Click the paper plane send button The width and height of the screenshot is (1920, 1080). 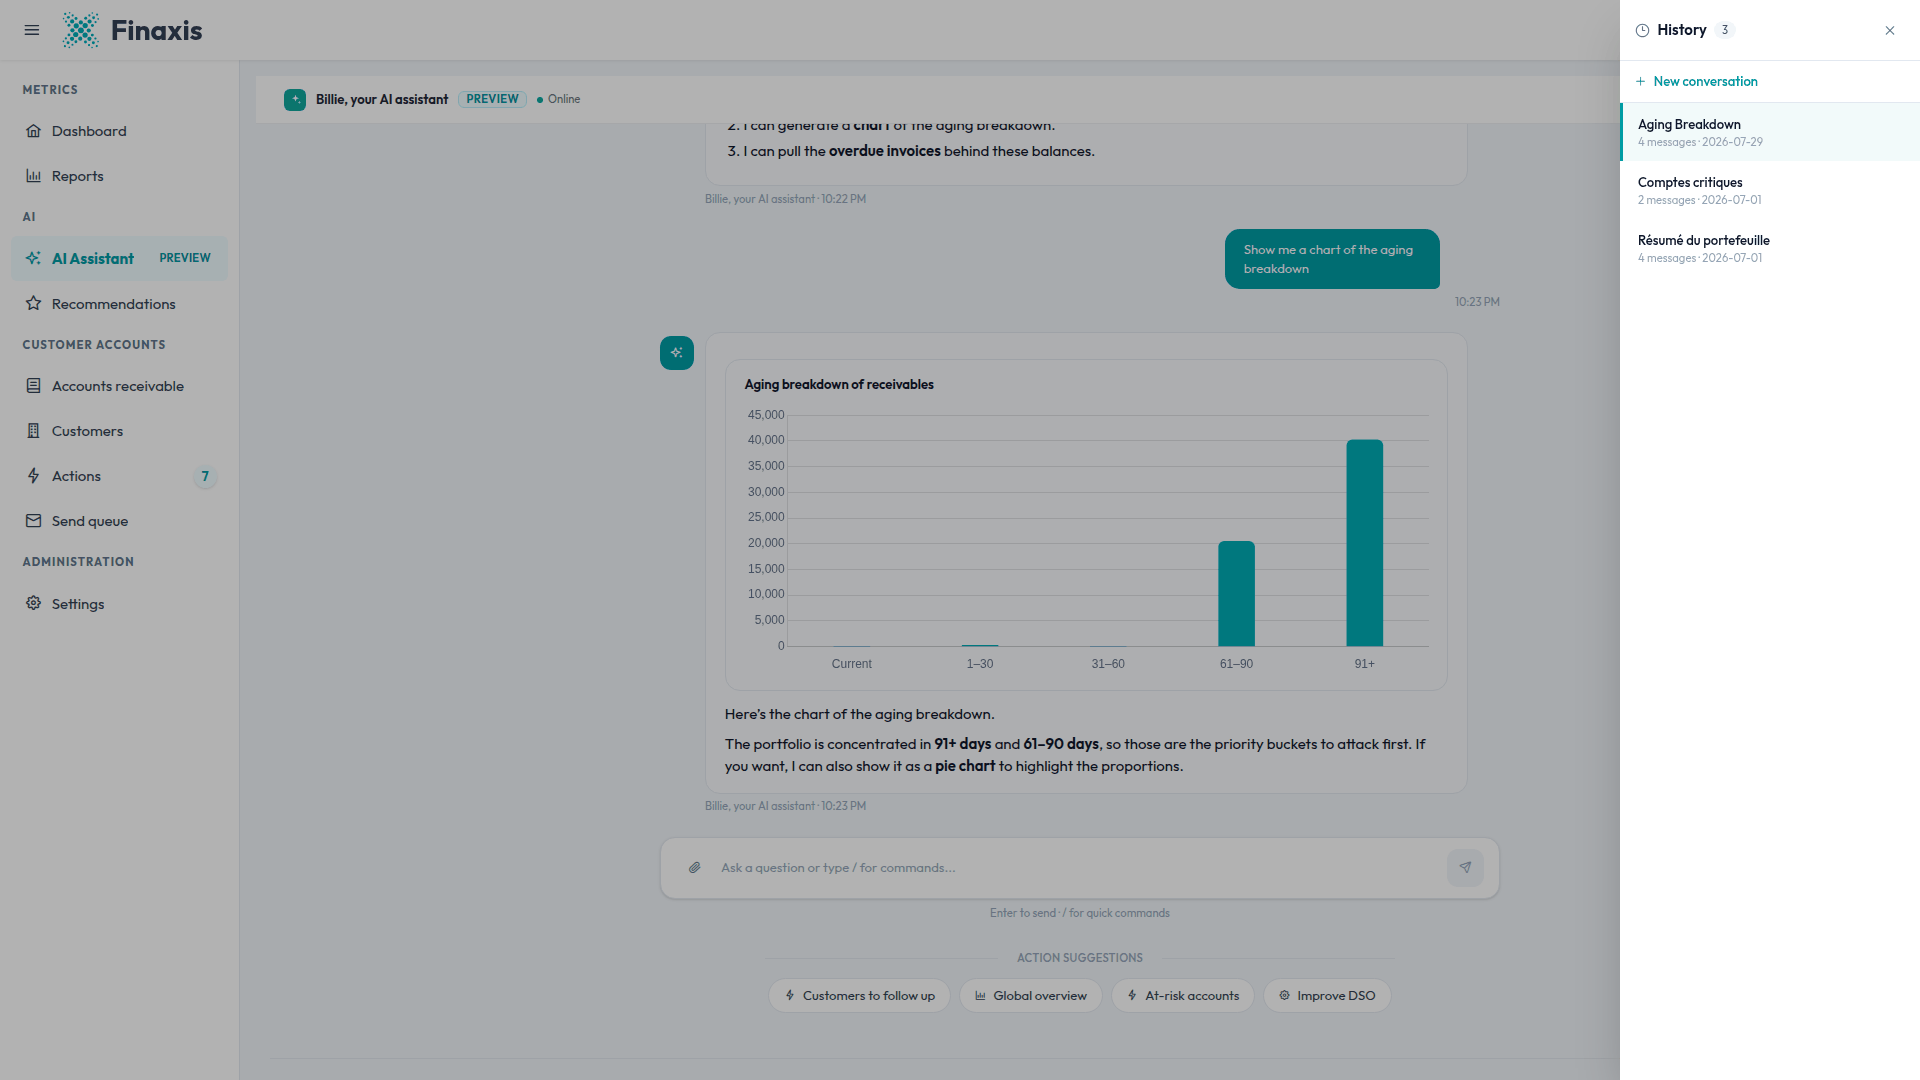(x=1465, y=868)
